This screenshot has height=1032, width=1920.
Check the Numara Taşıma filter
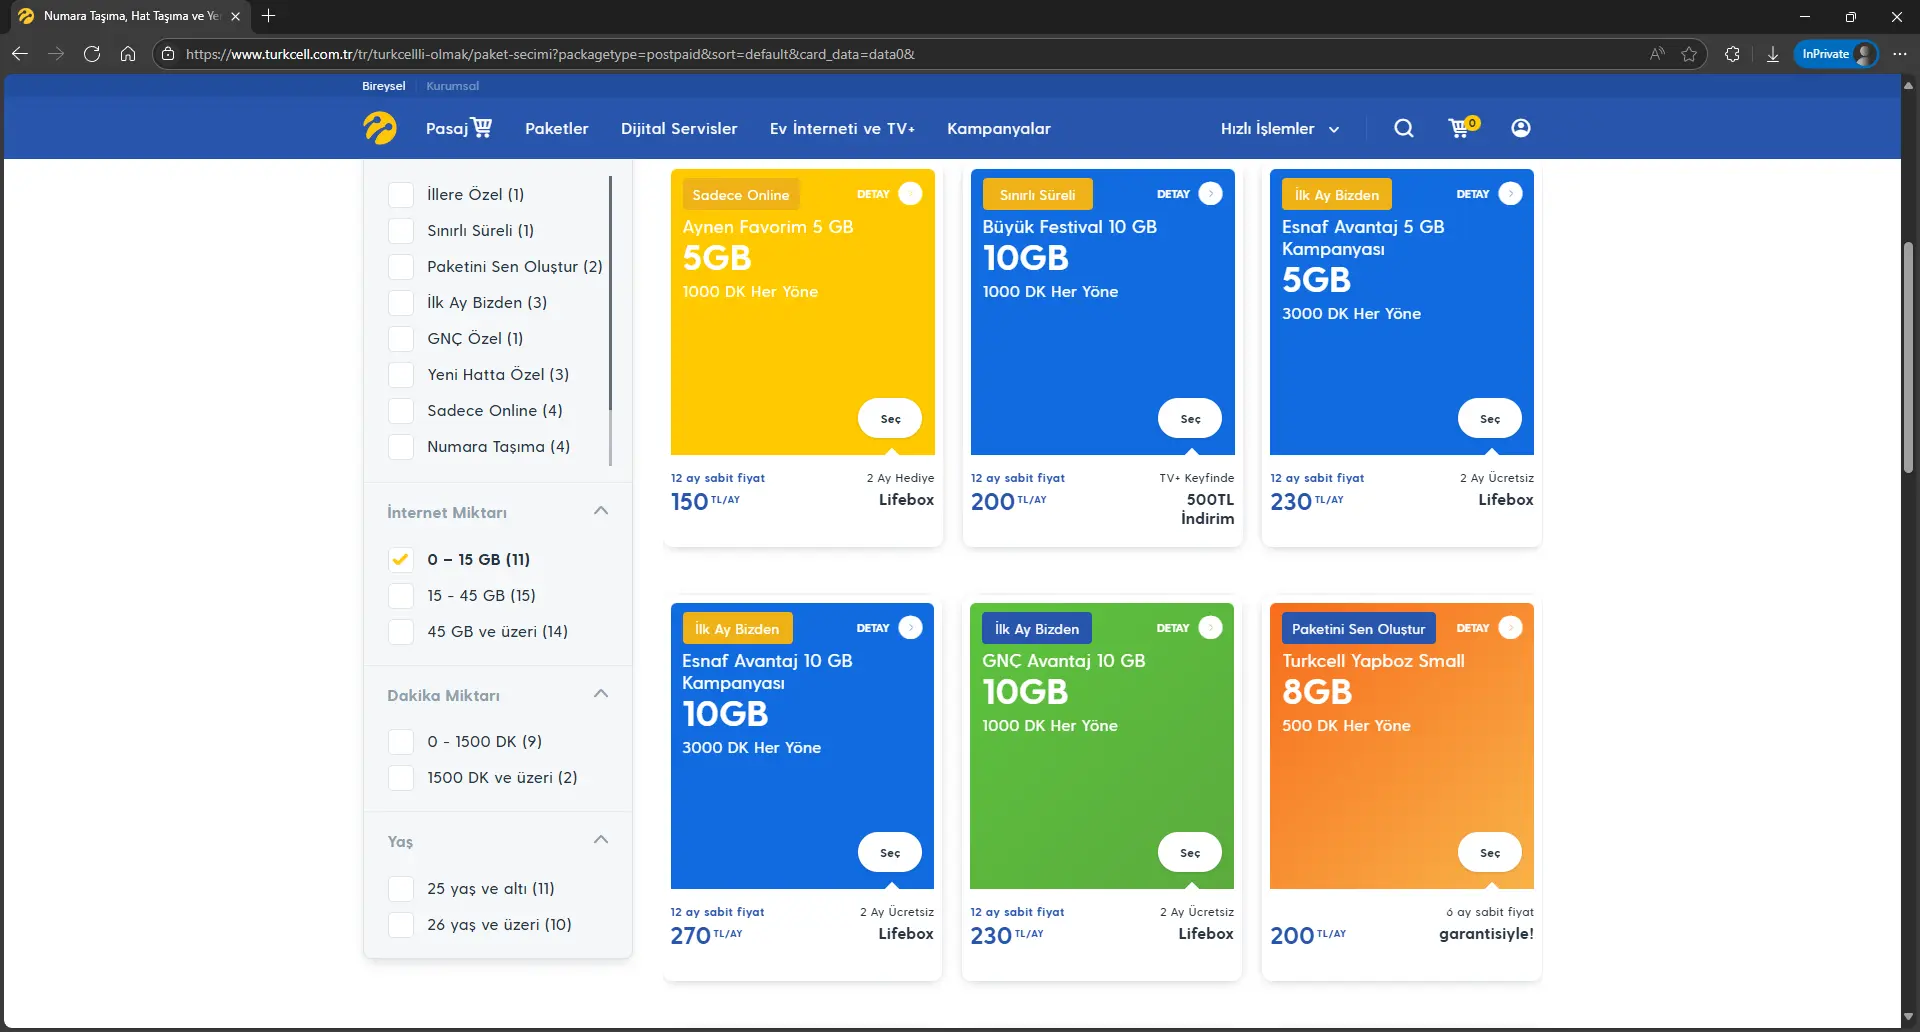click(x=401, y=447)
